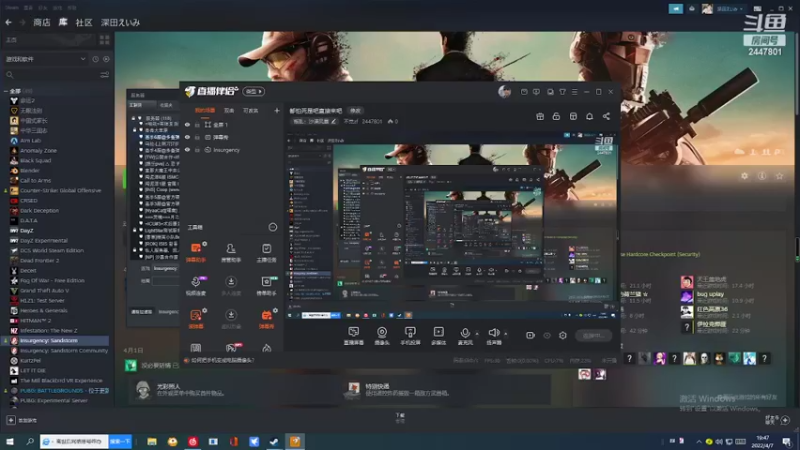Open the 房管助手 tool in toolbox
Viewport: 800px width, 450px height.
pyautogui.click(x=231, y=252)
